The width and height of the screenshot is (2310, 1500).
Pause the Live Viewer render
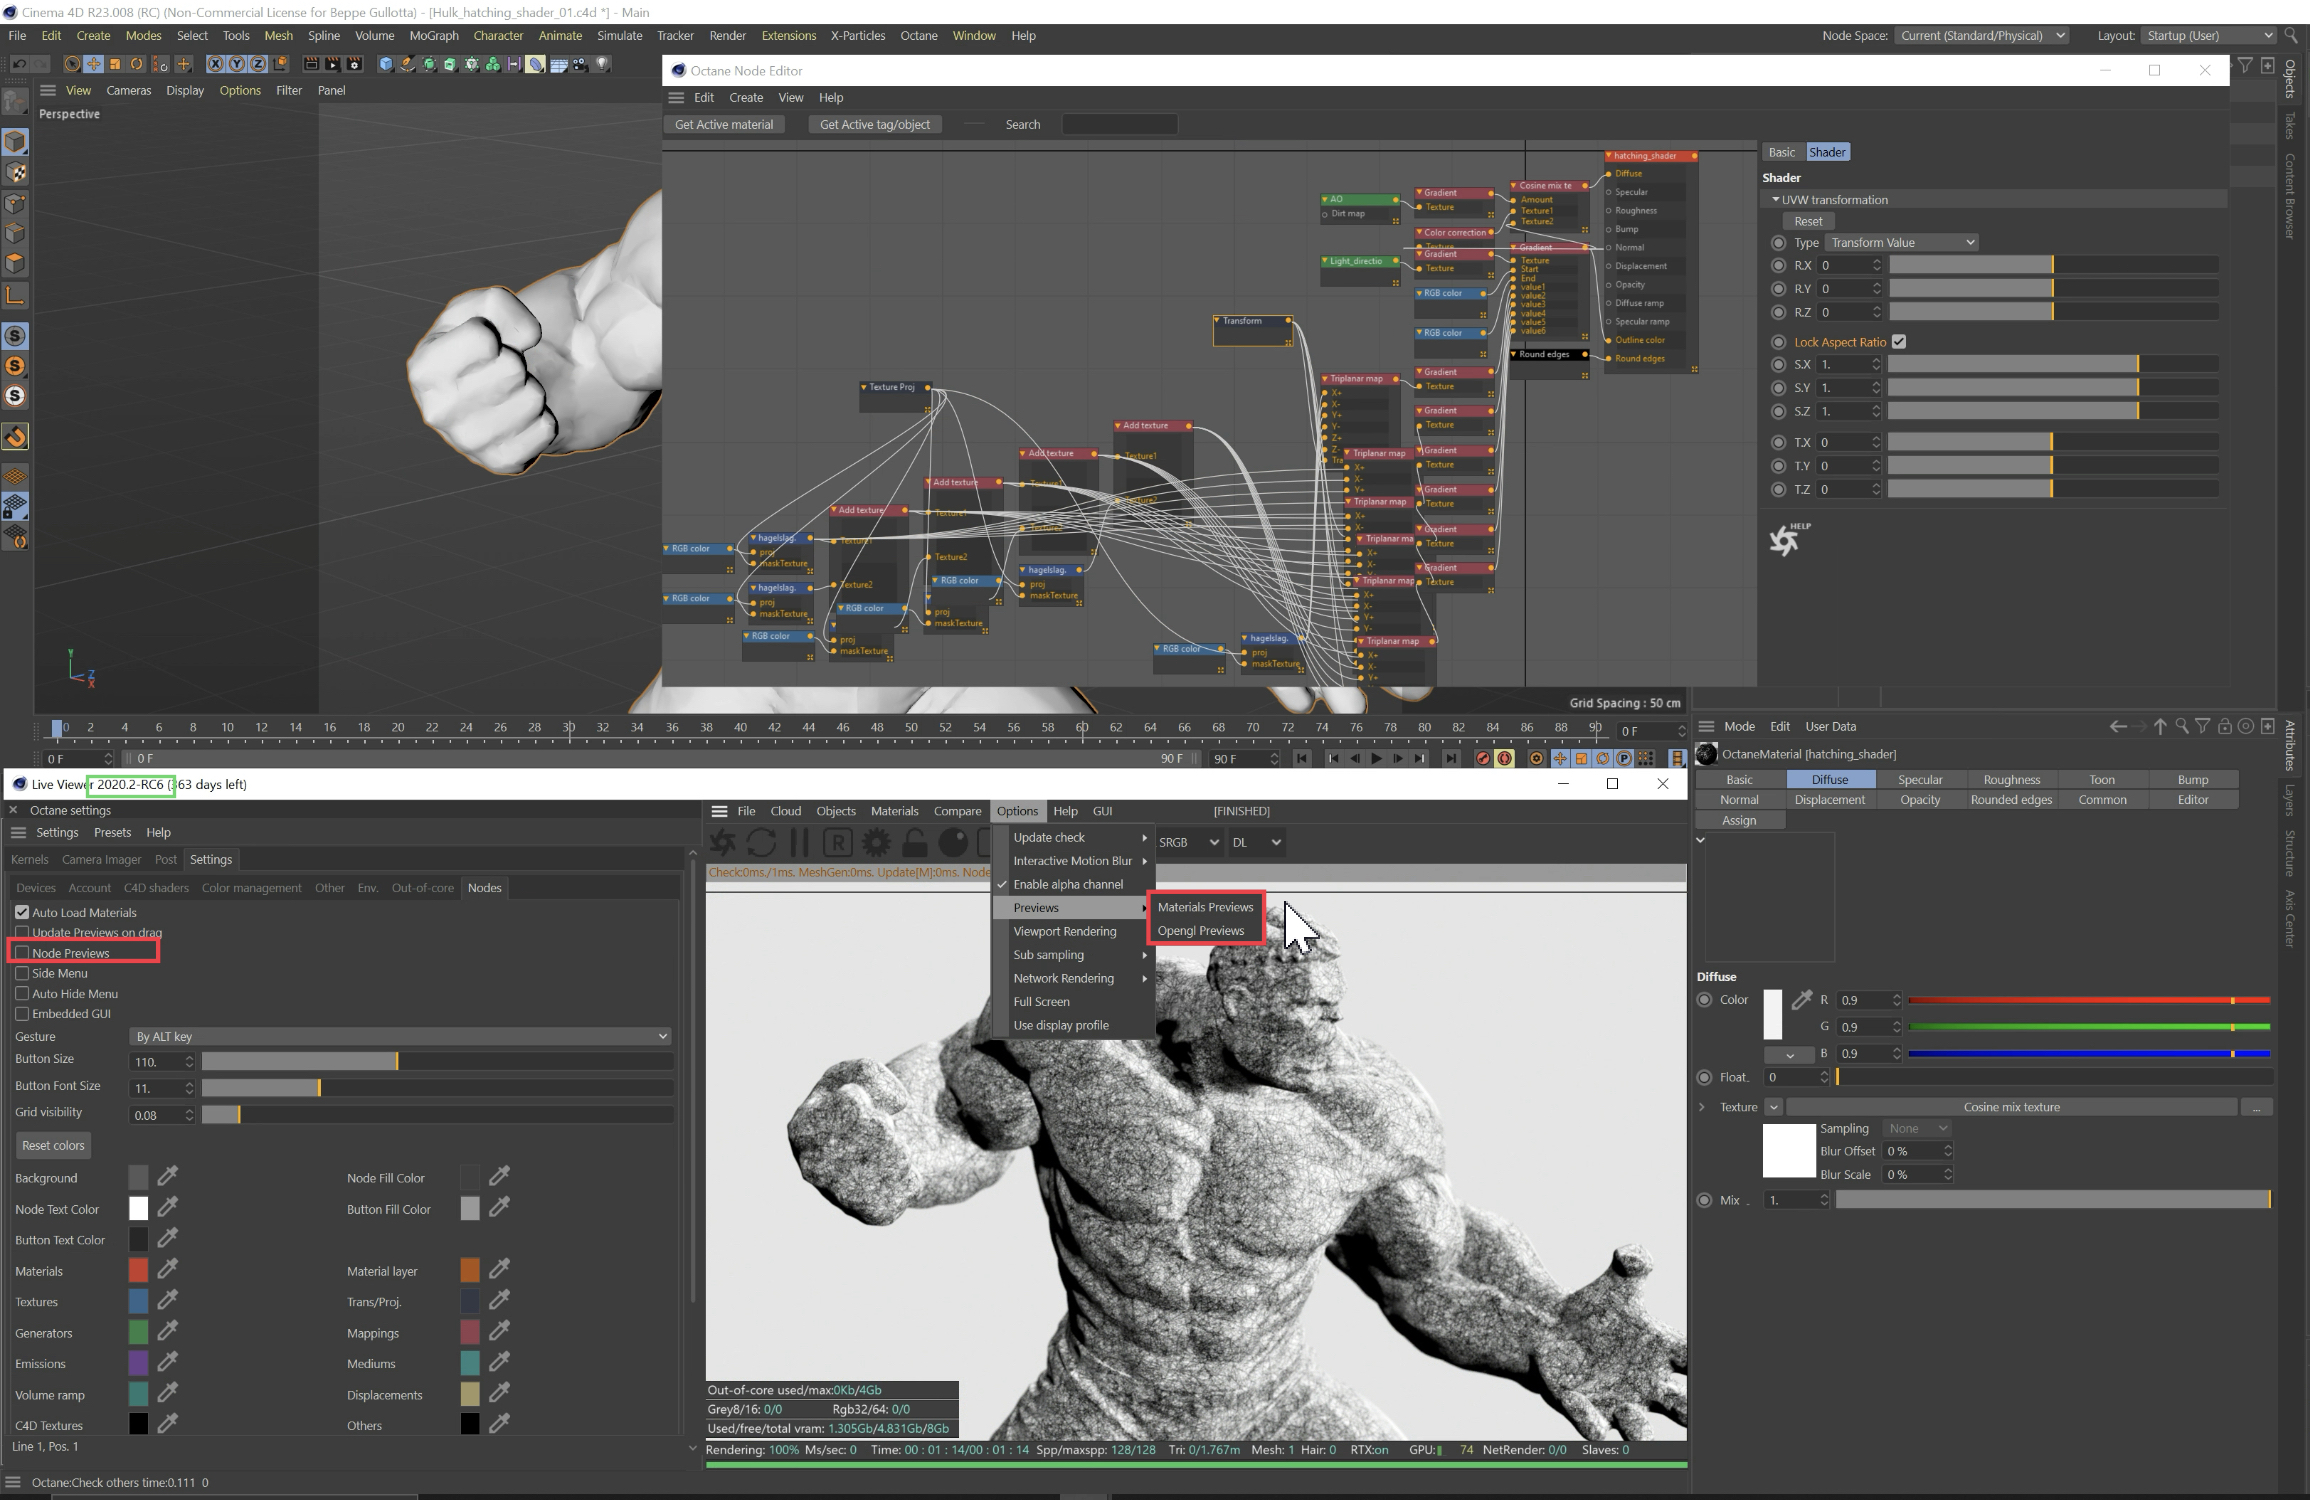(799, 843)
